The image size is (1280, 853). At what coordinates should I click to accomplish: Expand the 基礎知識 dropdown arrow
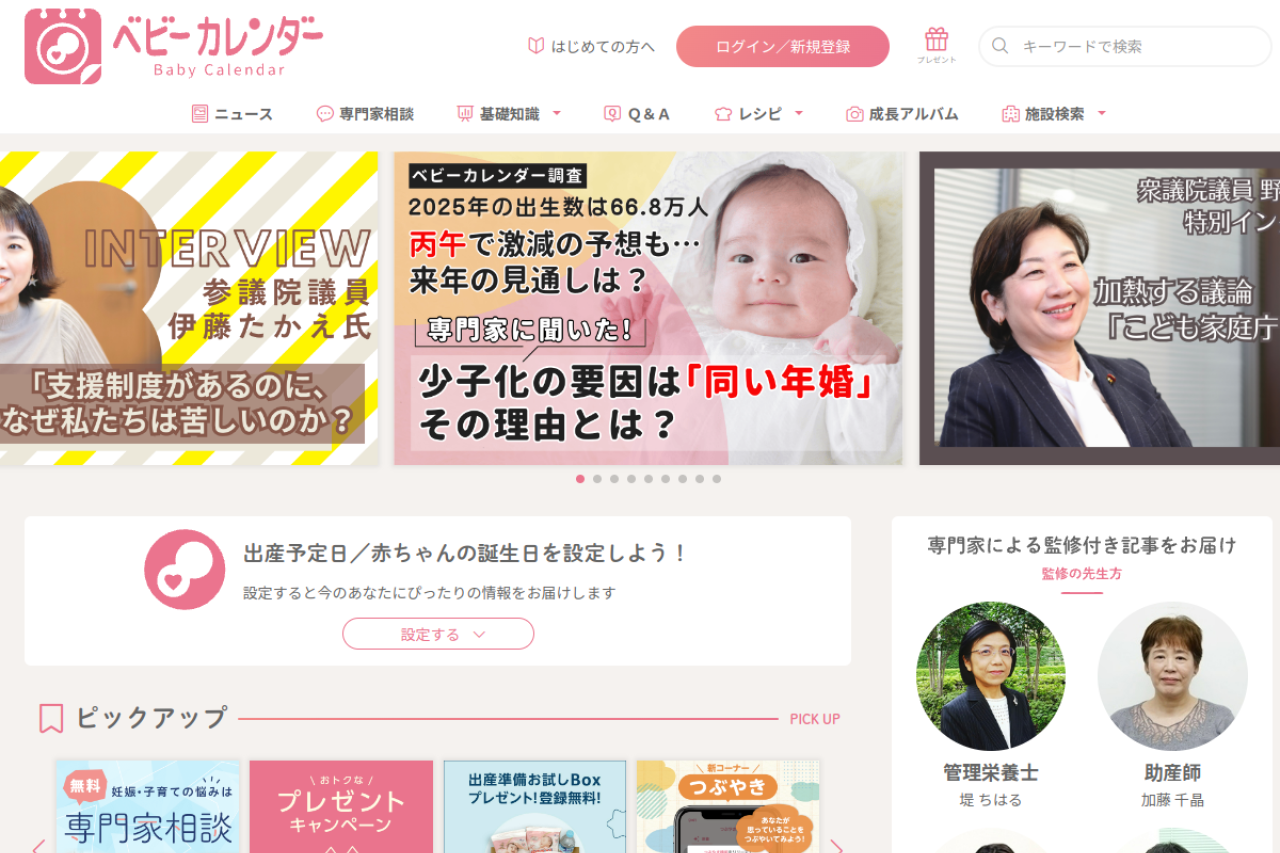point(557,113)
